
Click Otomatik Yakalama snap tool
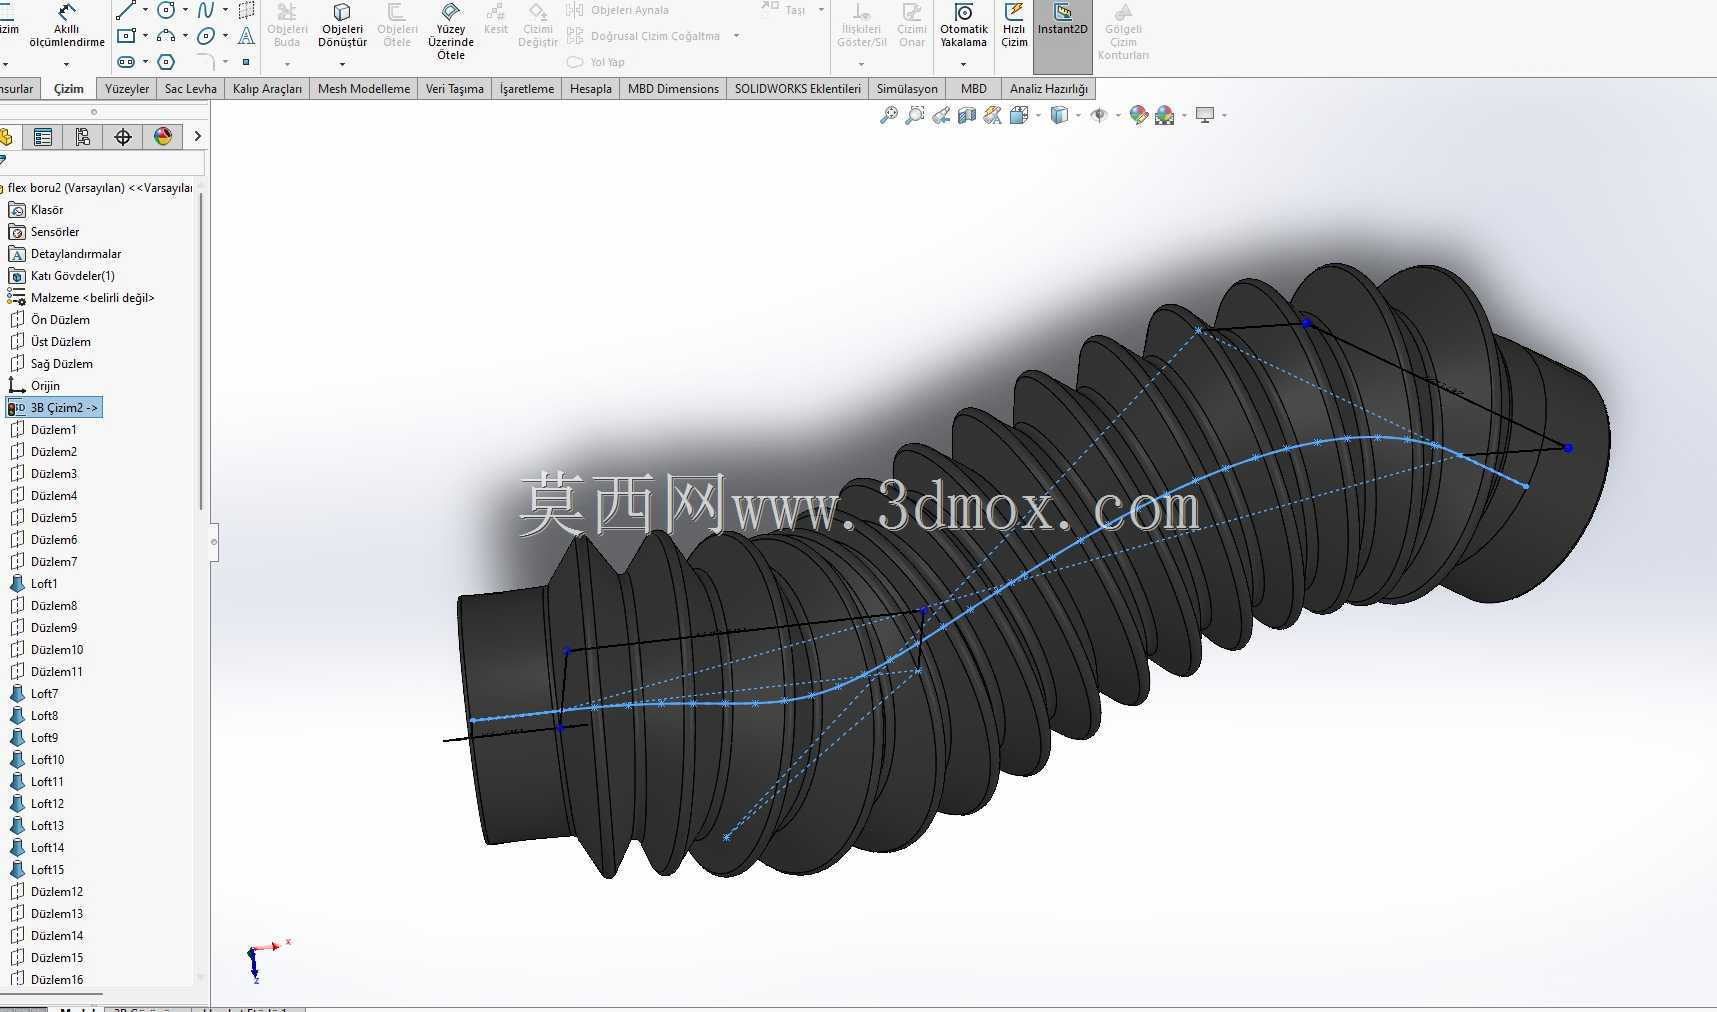[964, 25]
